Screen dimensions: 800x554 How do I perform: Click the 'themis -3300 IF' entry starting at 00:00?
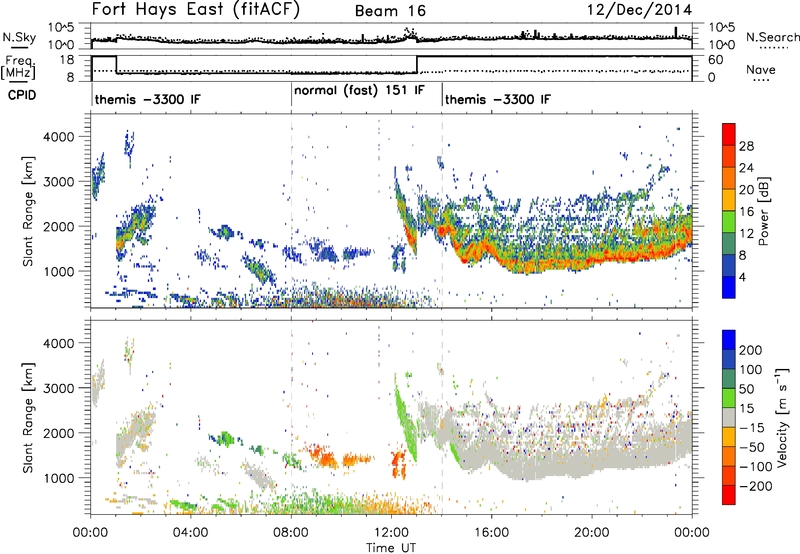(x=147, y=99)
